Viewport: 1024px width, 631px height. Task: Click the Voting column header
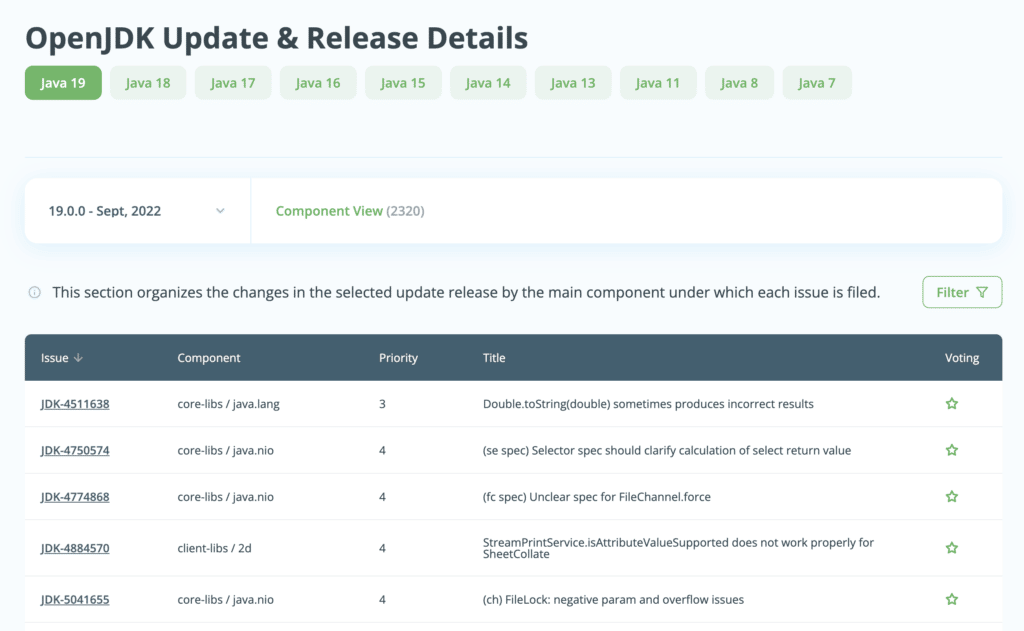pos(962,358)
